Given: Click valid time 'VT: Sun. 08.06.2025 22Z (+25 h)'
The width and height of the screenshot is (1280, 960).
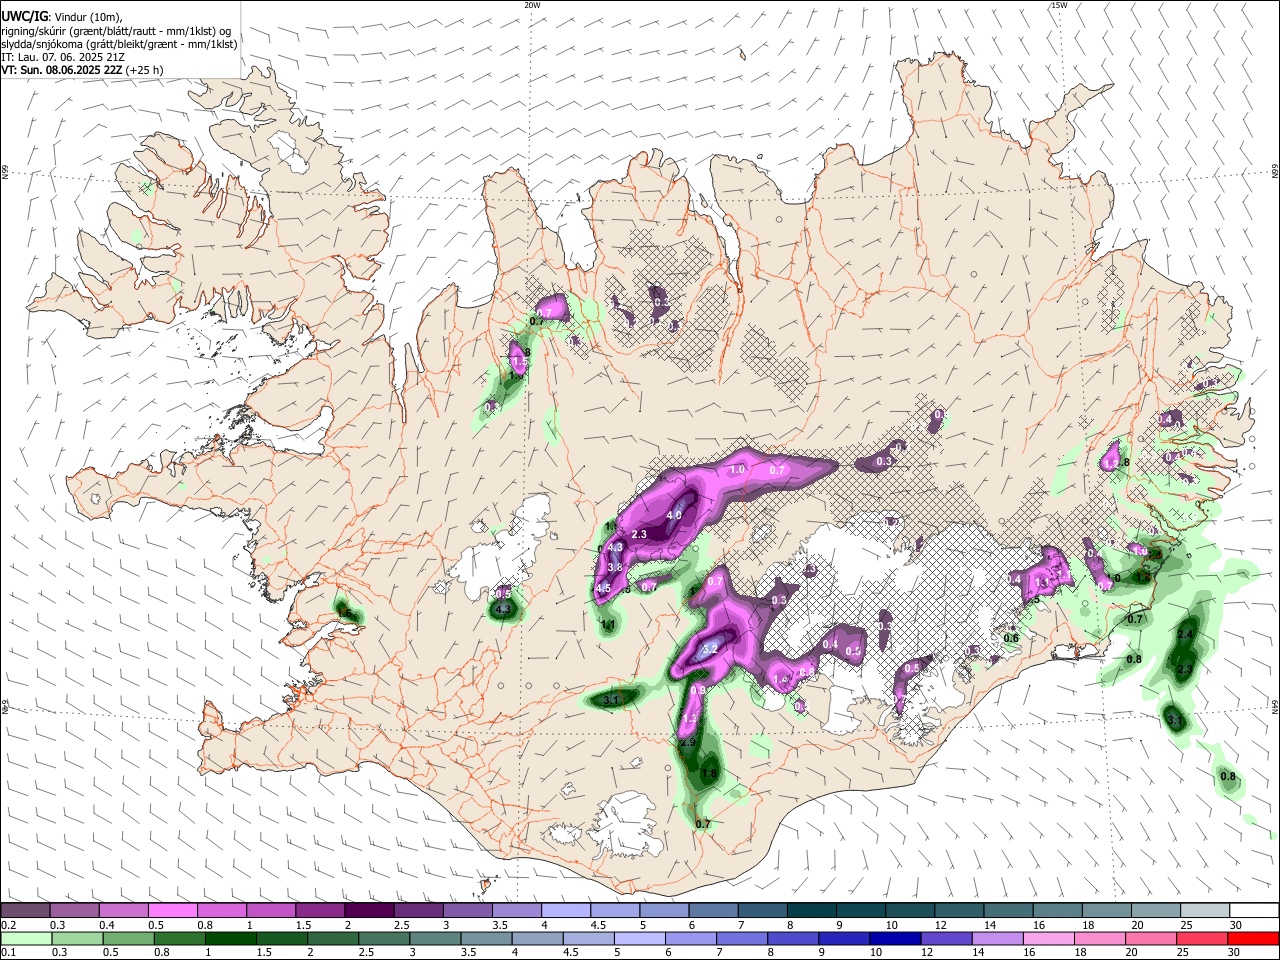Looking at the screenshot, I should 82,70.
